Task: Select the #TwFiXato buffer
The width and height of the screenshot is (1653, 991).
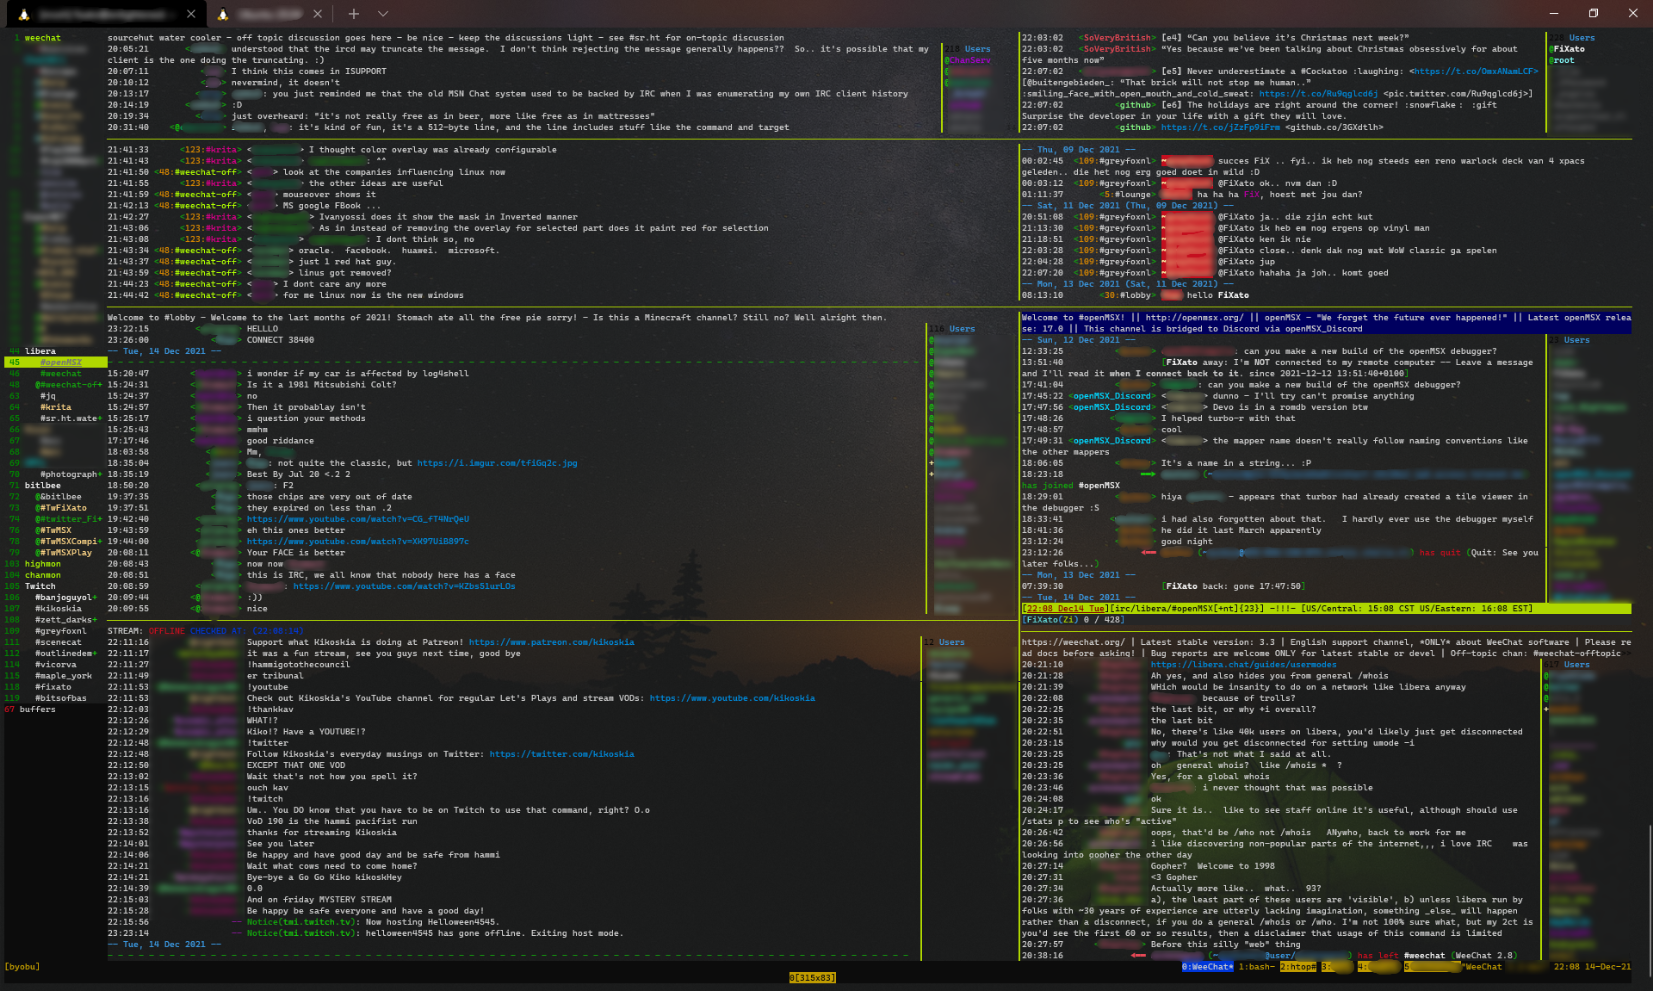Action: (x=61, y=508)
